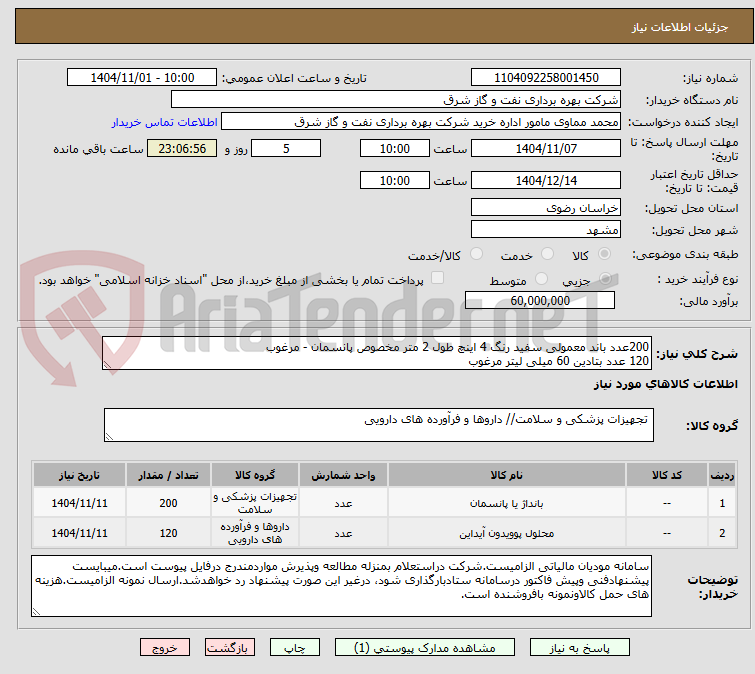Click the تاریخ نیاز column header
Screen dimensions: 755x674
79,475
